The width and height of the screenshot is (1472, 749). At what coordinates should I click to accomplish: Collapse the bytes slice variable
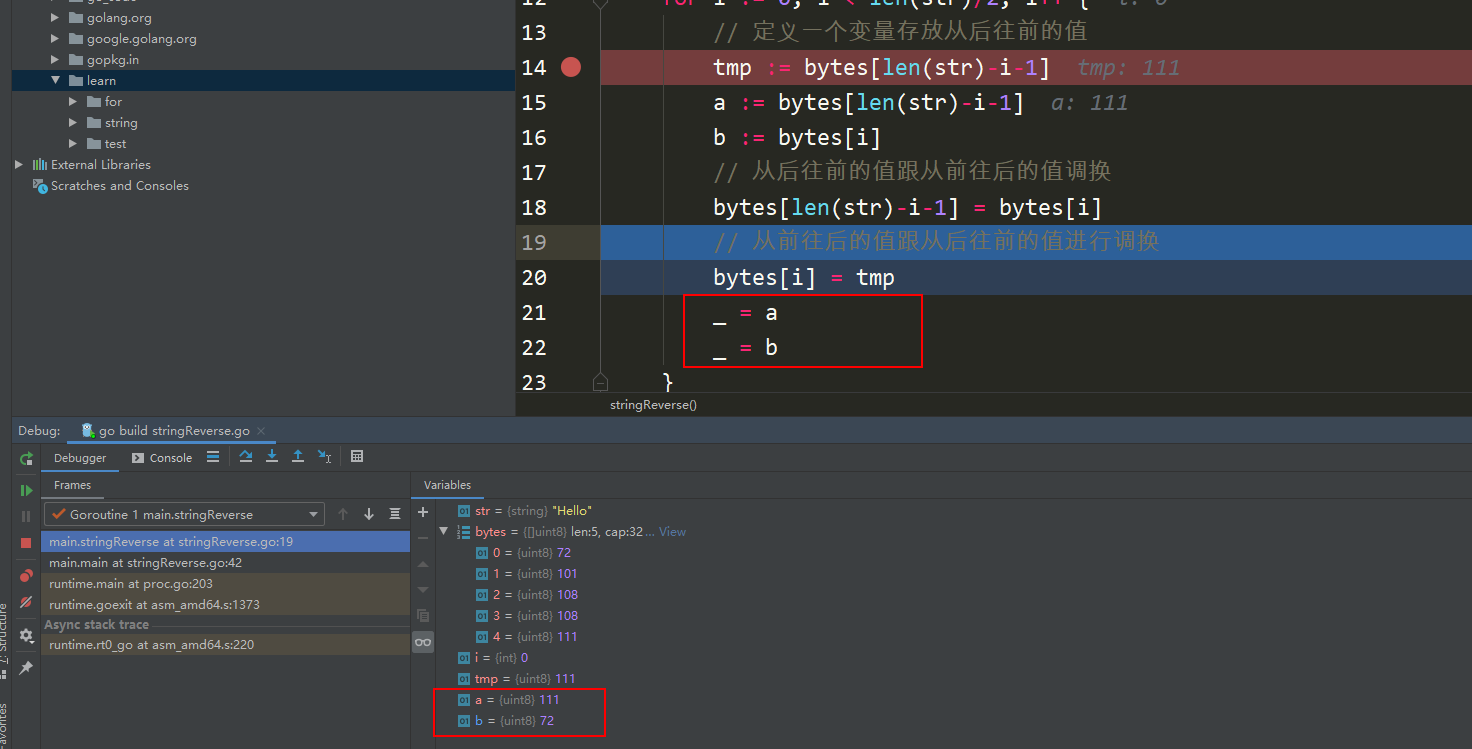click(x=444, y=532)
